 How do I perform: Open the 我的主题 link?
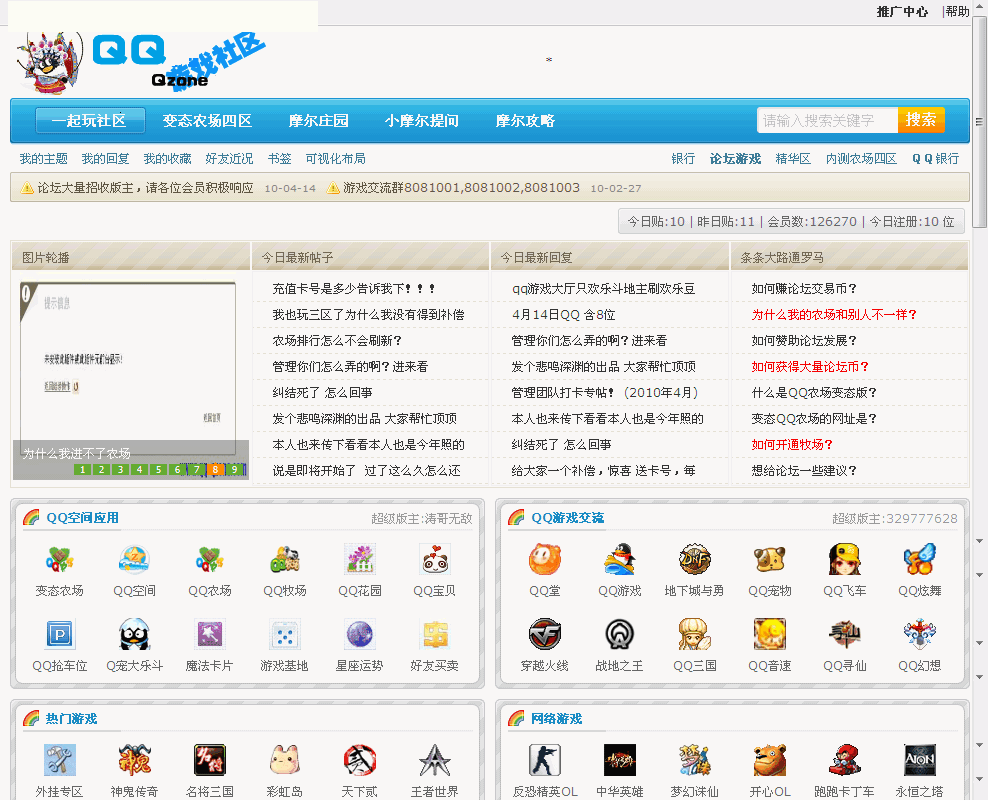tap(43, 159)
